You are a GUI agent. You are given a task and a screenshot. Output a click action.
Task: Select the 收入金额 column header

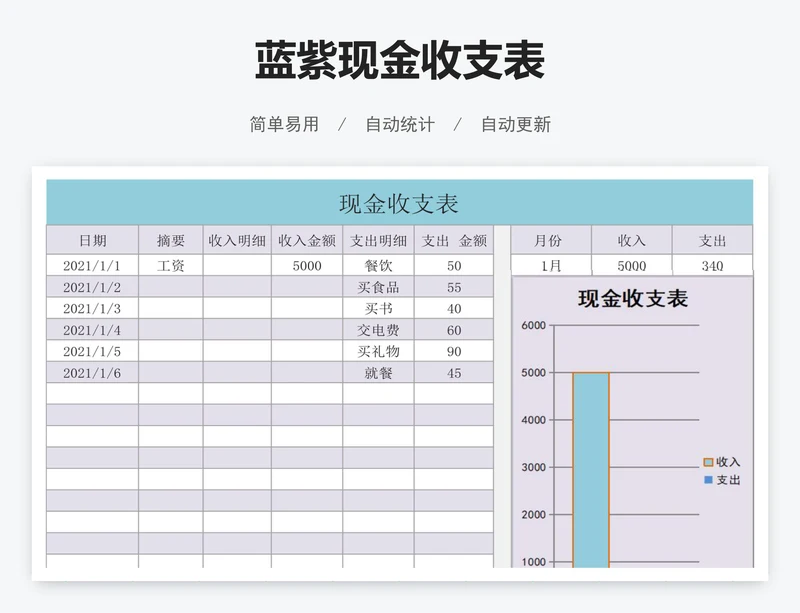[x=307, y=240]
